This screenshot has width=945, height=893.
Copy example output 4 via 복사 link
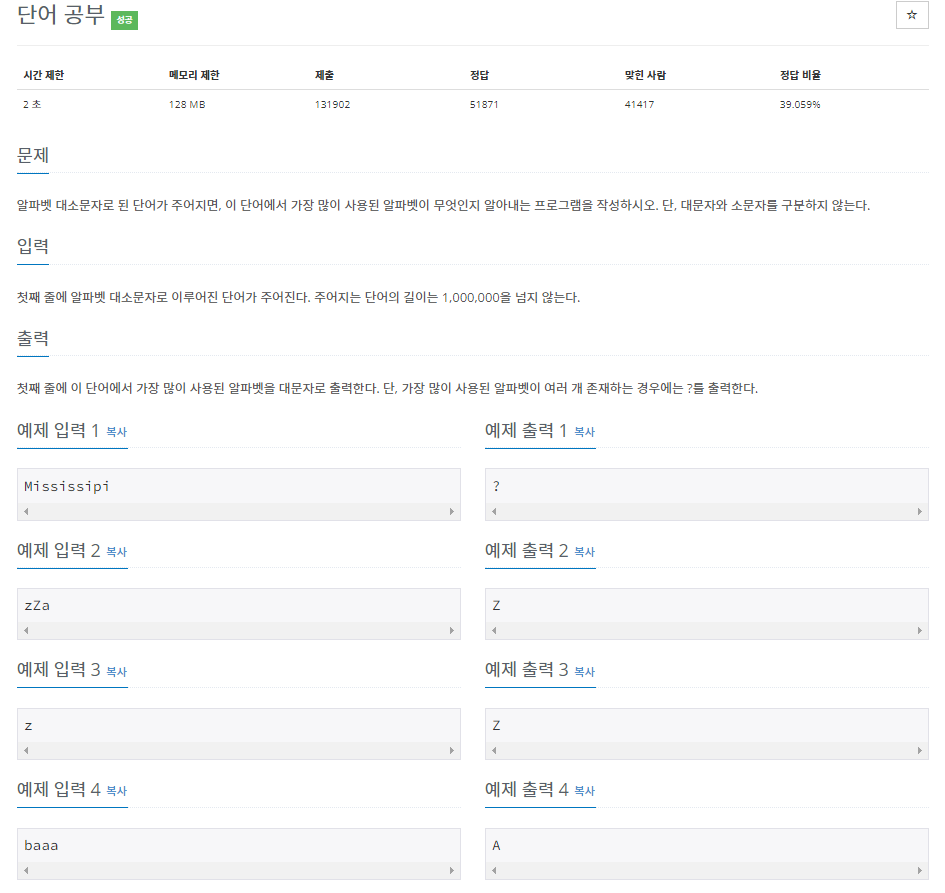(584, 791)
